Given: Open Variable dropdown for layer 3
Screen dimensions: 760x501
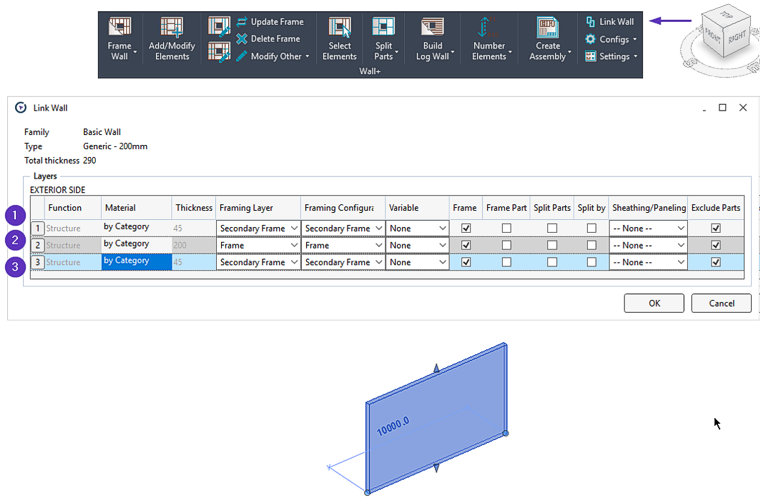Looking at the screenshot, I should (x=417, y=262).
